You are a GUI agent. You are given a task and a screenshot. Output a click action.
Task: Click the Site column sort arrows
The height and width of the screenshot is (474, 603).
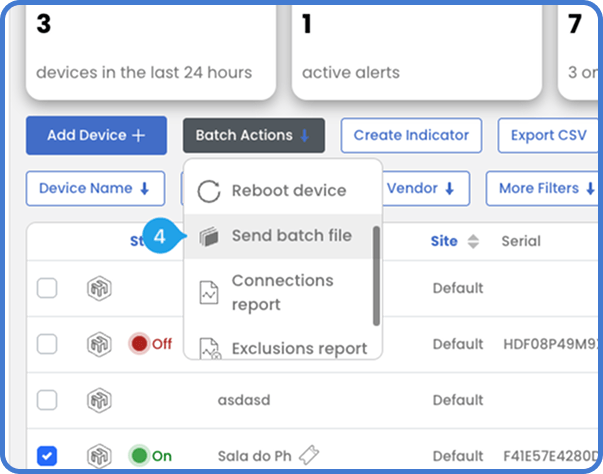[473, 241]
